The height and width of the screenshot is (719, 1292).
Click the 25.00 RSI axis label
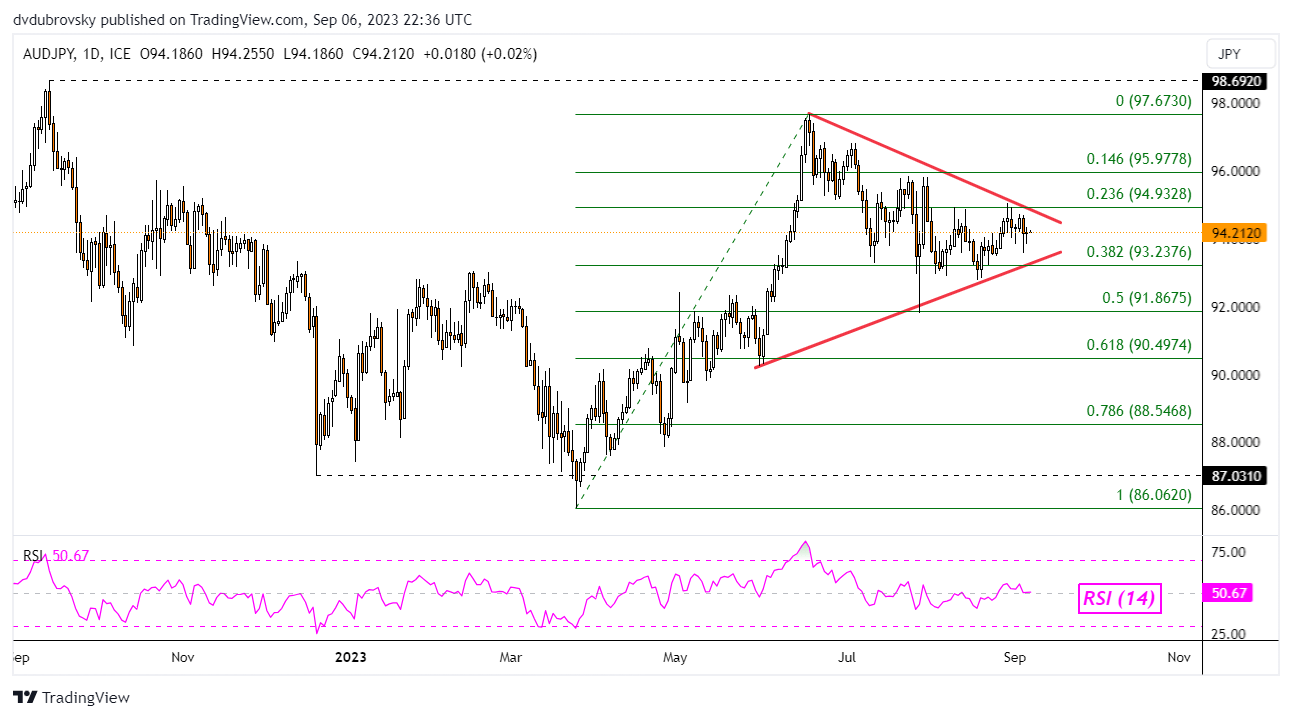pyautogui.click(x=1229, y=634)
